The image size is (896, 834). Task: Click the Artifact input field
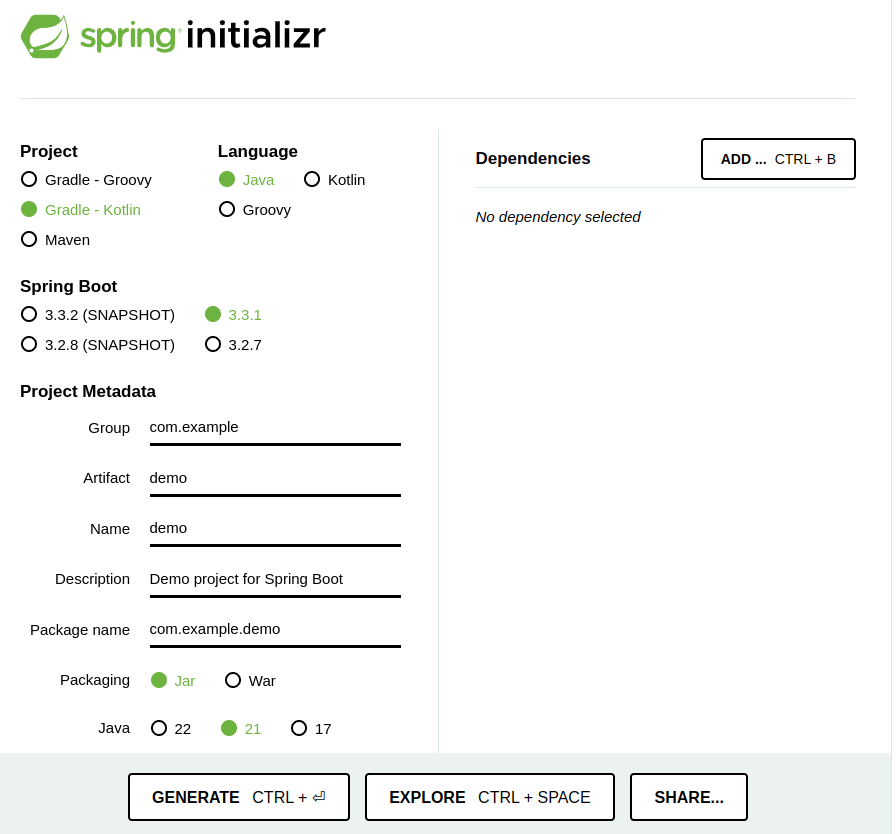(274, 477)
